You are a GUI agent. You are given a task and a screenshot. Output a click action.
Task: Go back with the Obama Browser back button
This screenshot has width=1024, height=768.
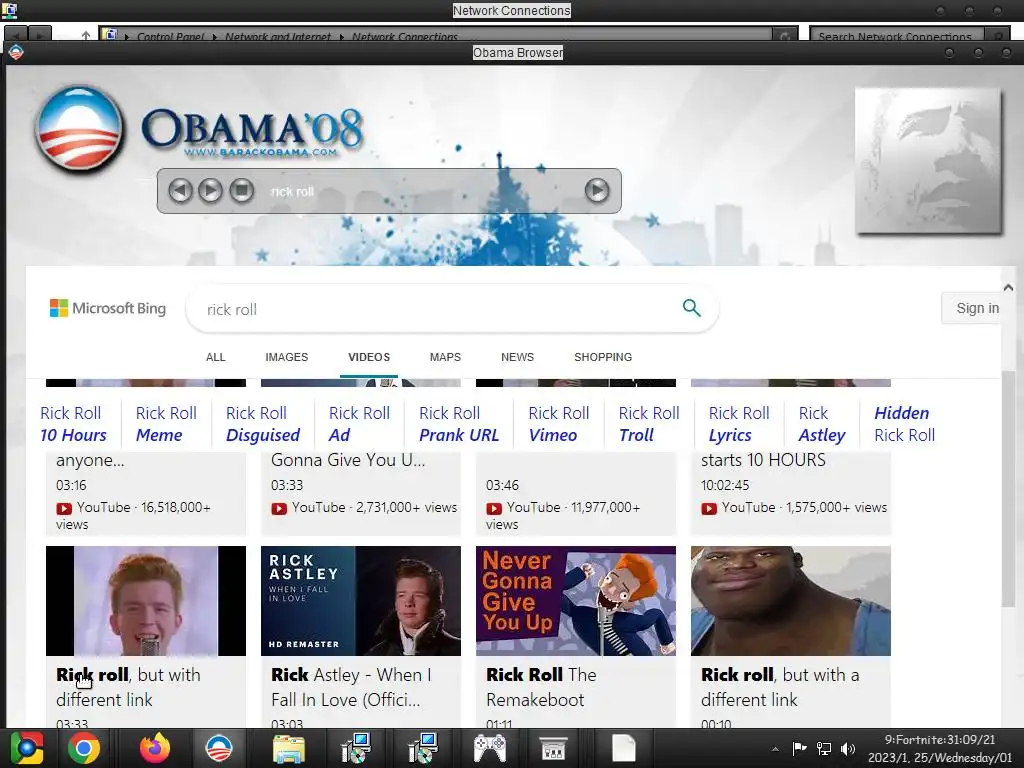(x=180, y=191)
